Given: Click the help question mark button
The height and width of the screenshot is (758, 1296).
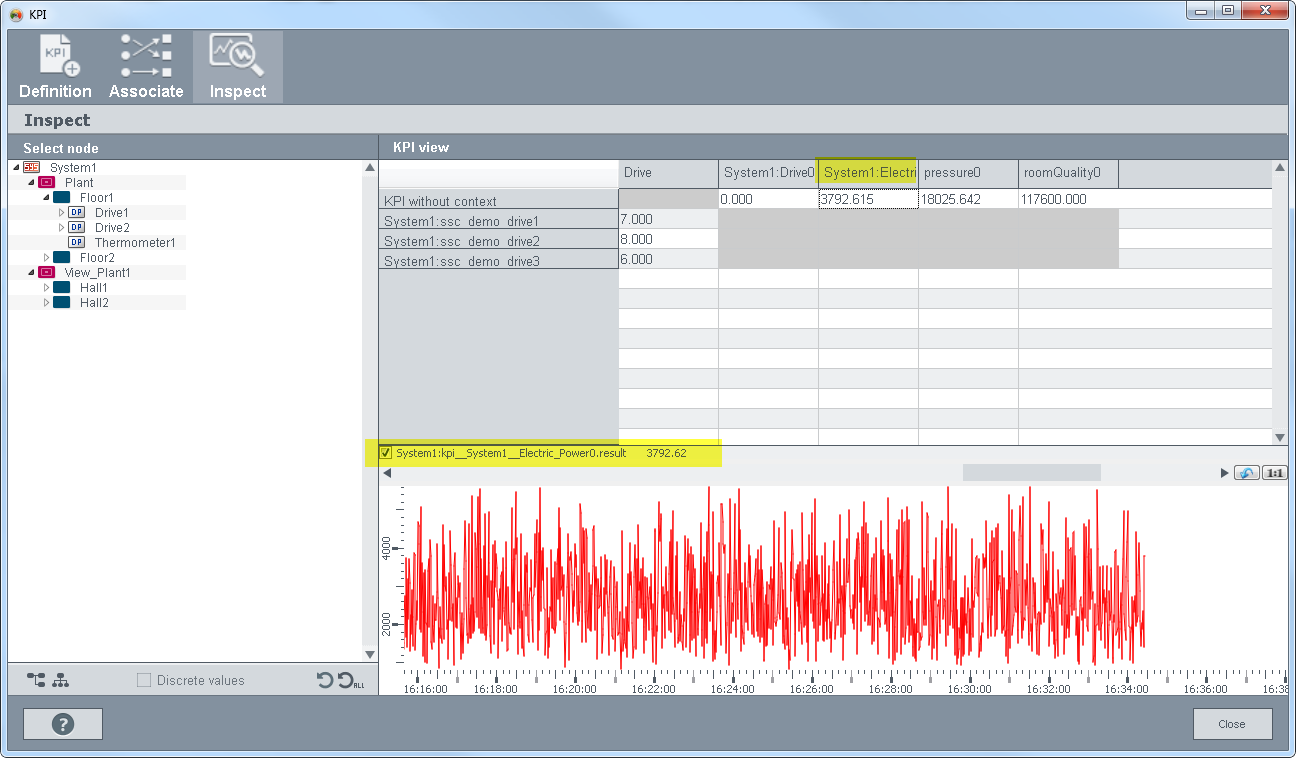Looking at the screenshot, I should (x=63, y=724).
